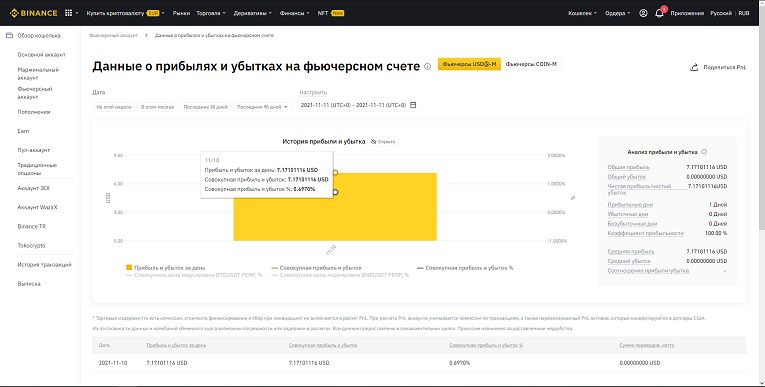Screen dimensions: 765x387
Task: Open the user profile icon
Action: pos(643,13)
